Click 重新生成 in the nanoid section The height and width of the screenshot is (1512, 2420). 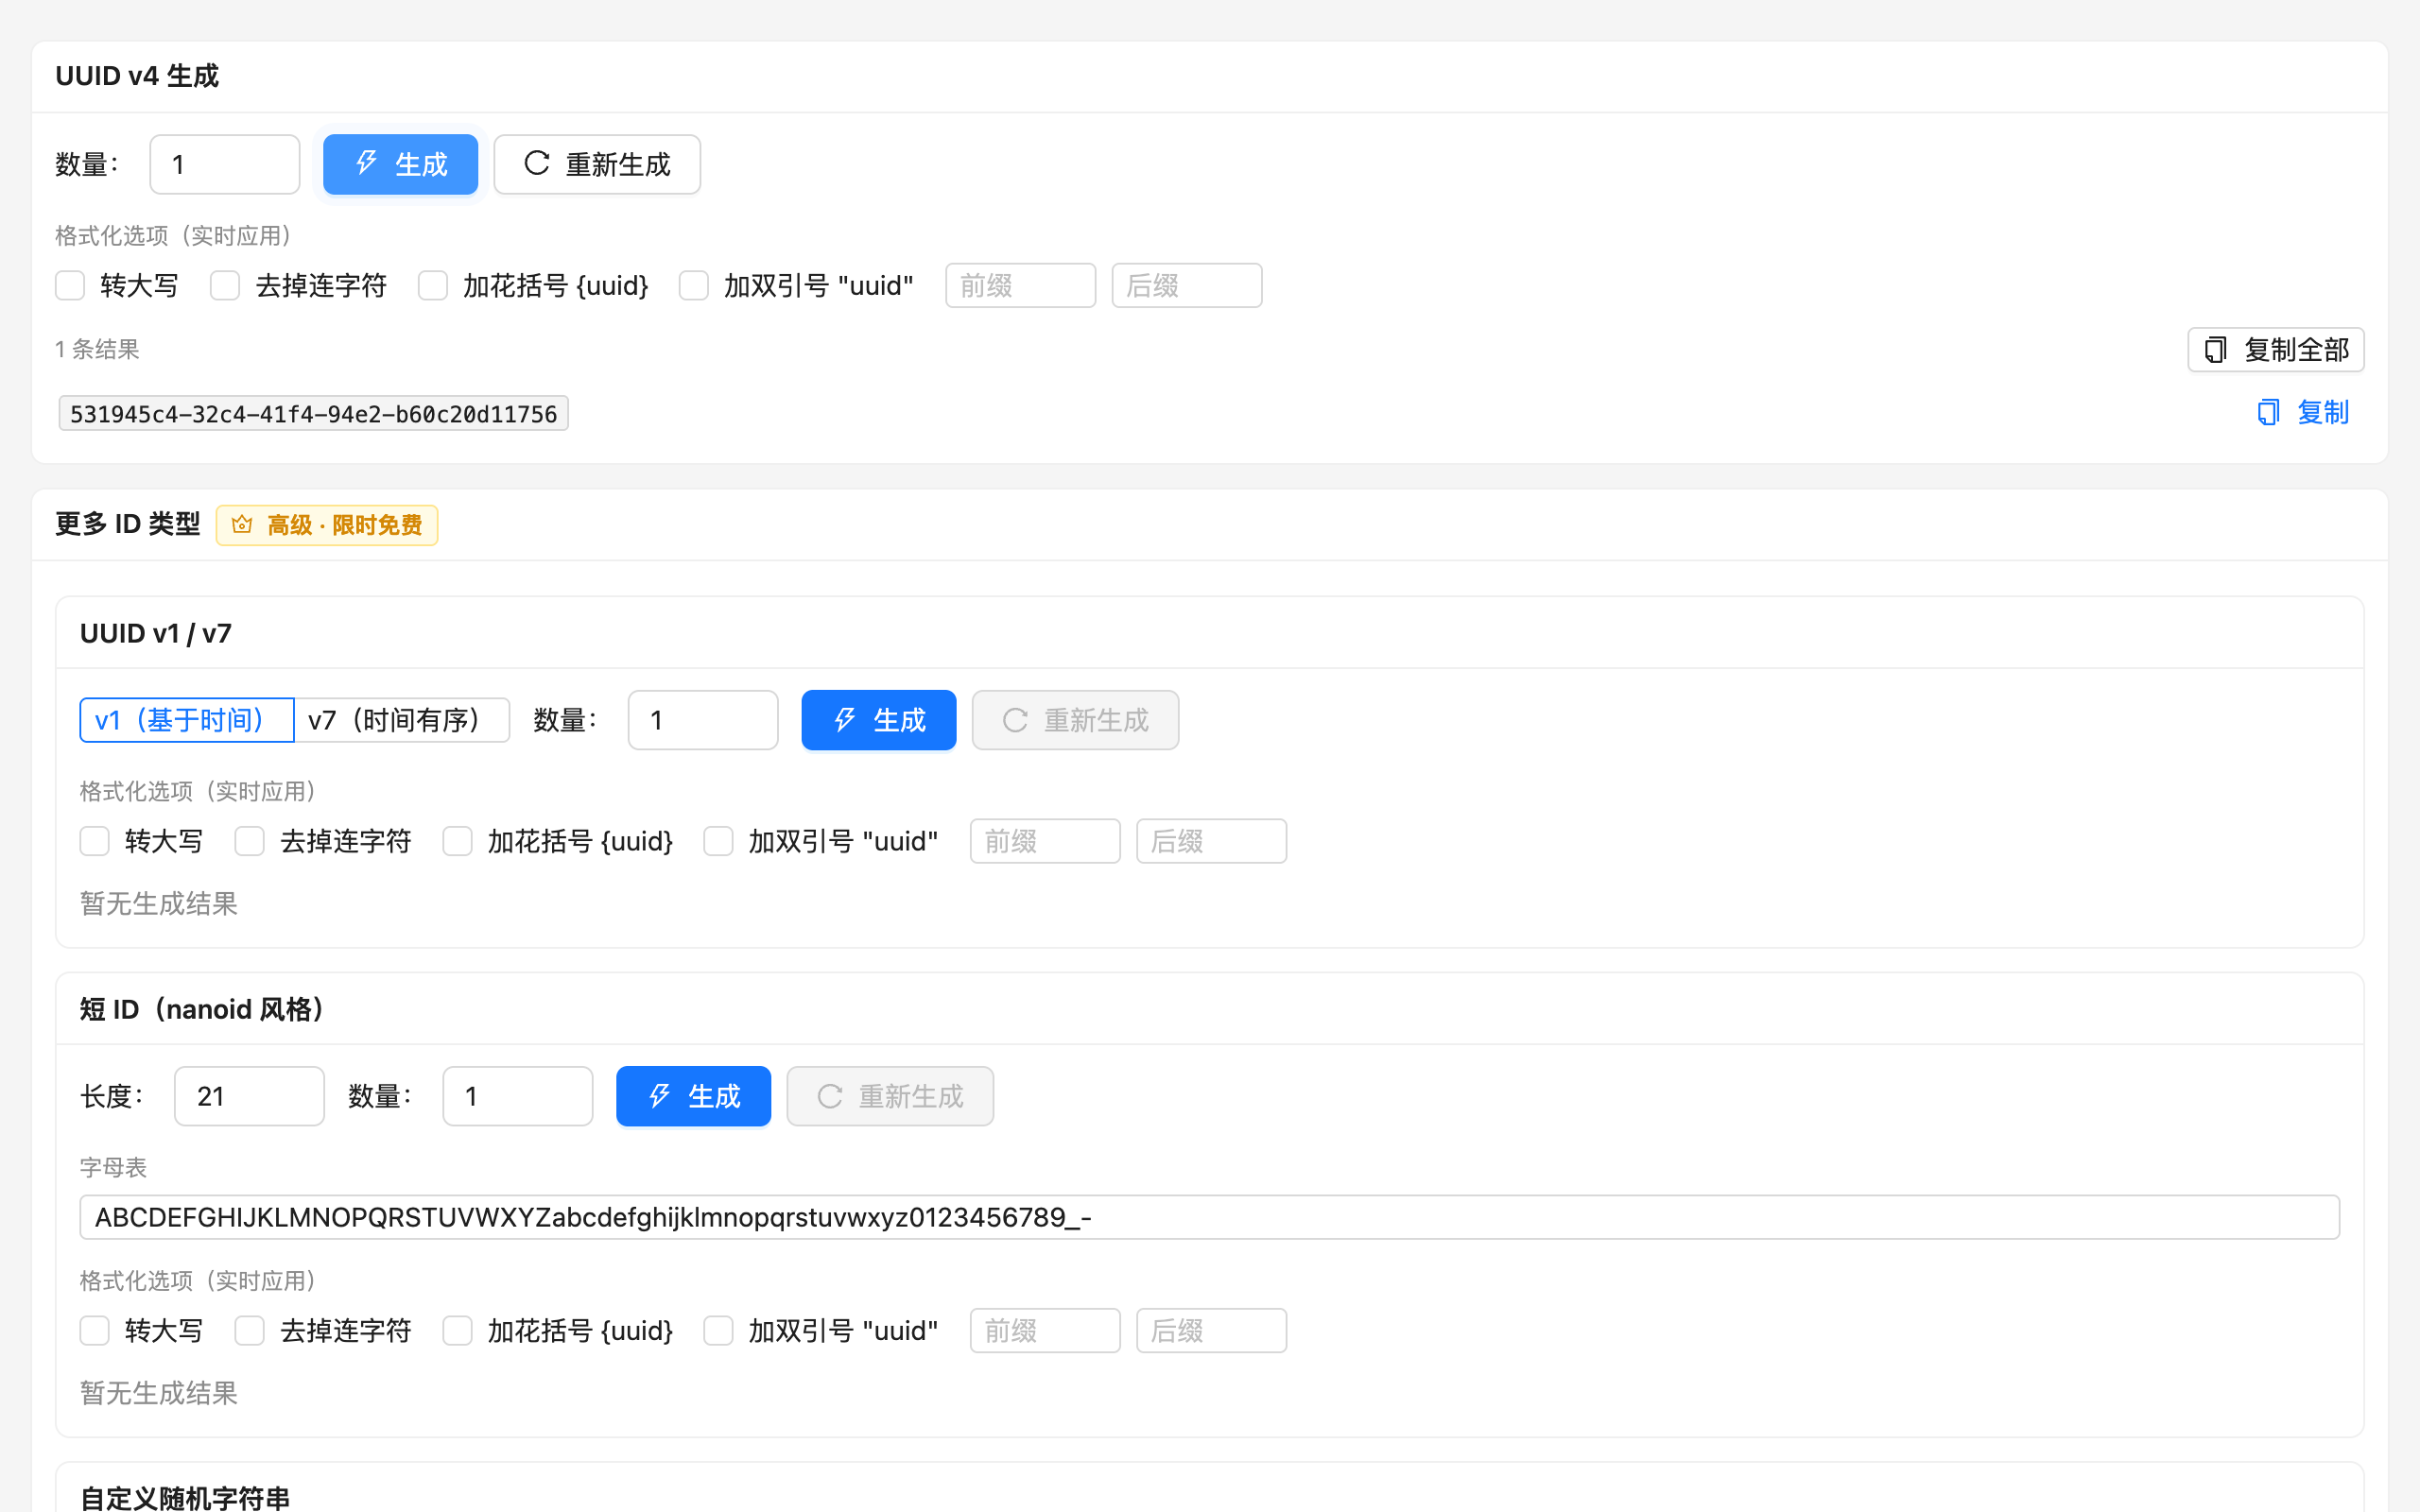[x=890, y=1096]
